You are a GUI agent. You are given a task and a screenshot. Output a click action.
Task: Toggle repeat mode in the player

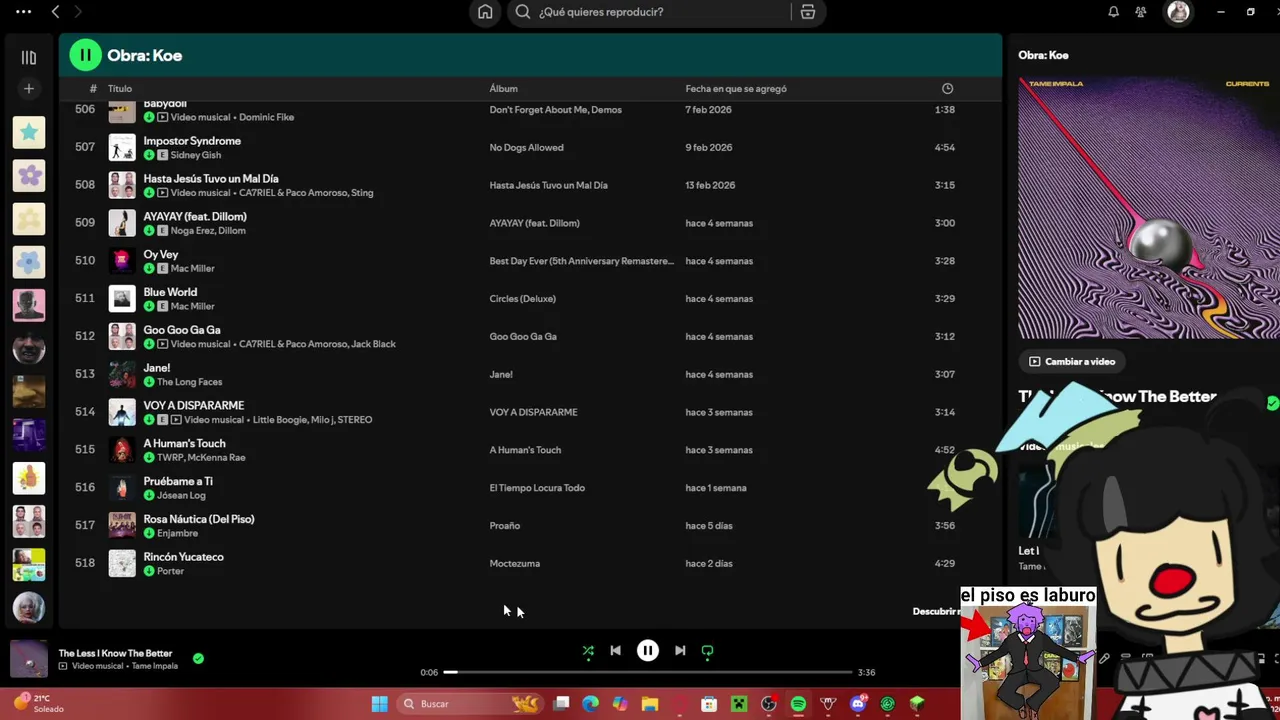[x=707, y=651]
